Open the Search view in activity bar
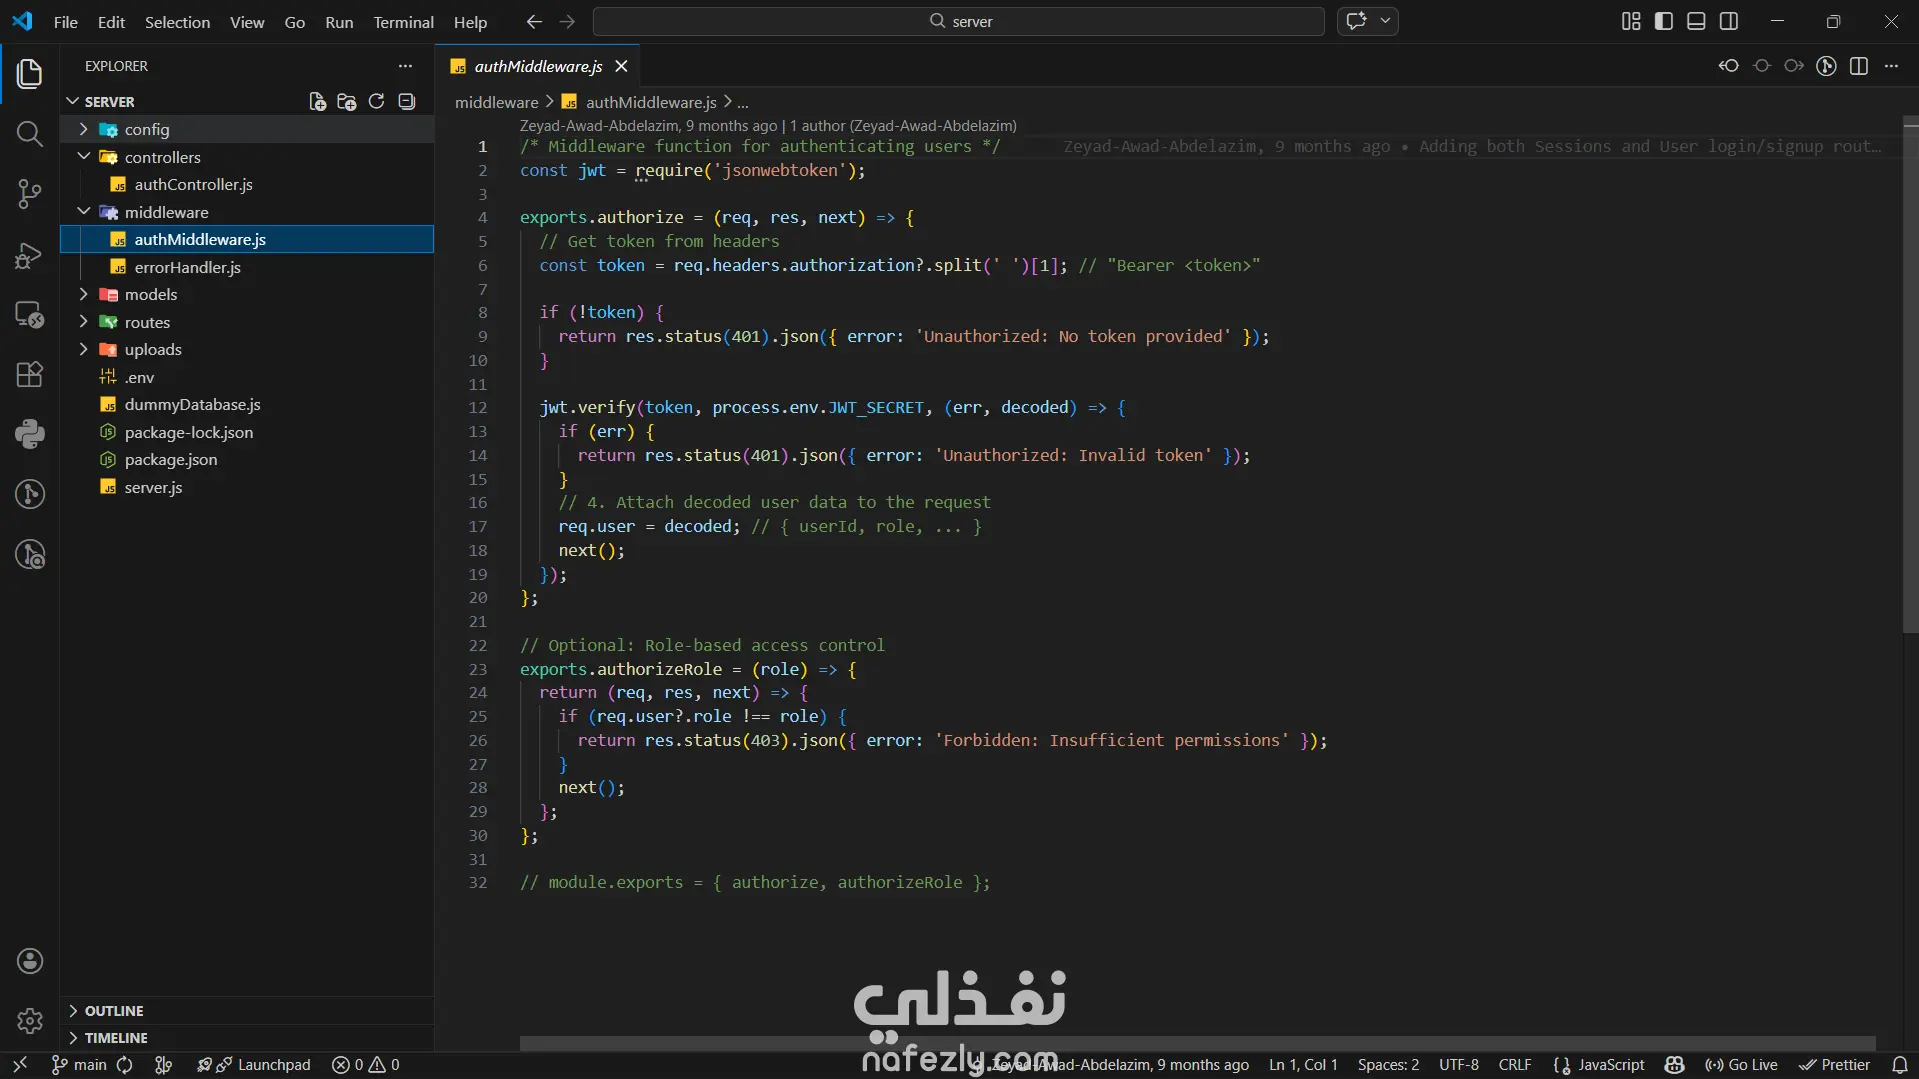Viewport: 1919px width, 1079px height. pyautogui.click(x=29, y=133)
